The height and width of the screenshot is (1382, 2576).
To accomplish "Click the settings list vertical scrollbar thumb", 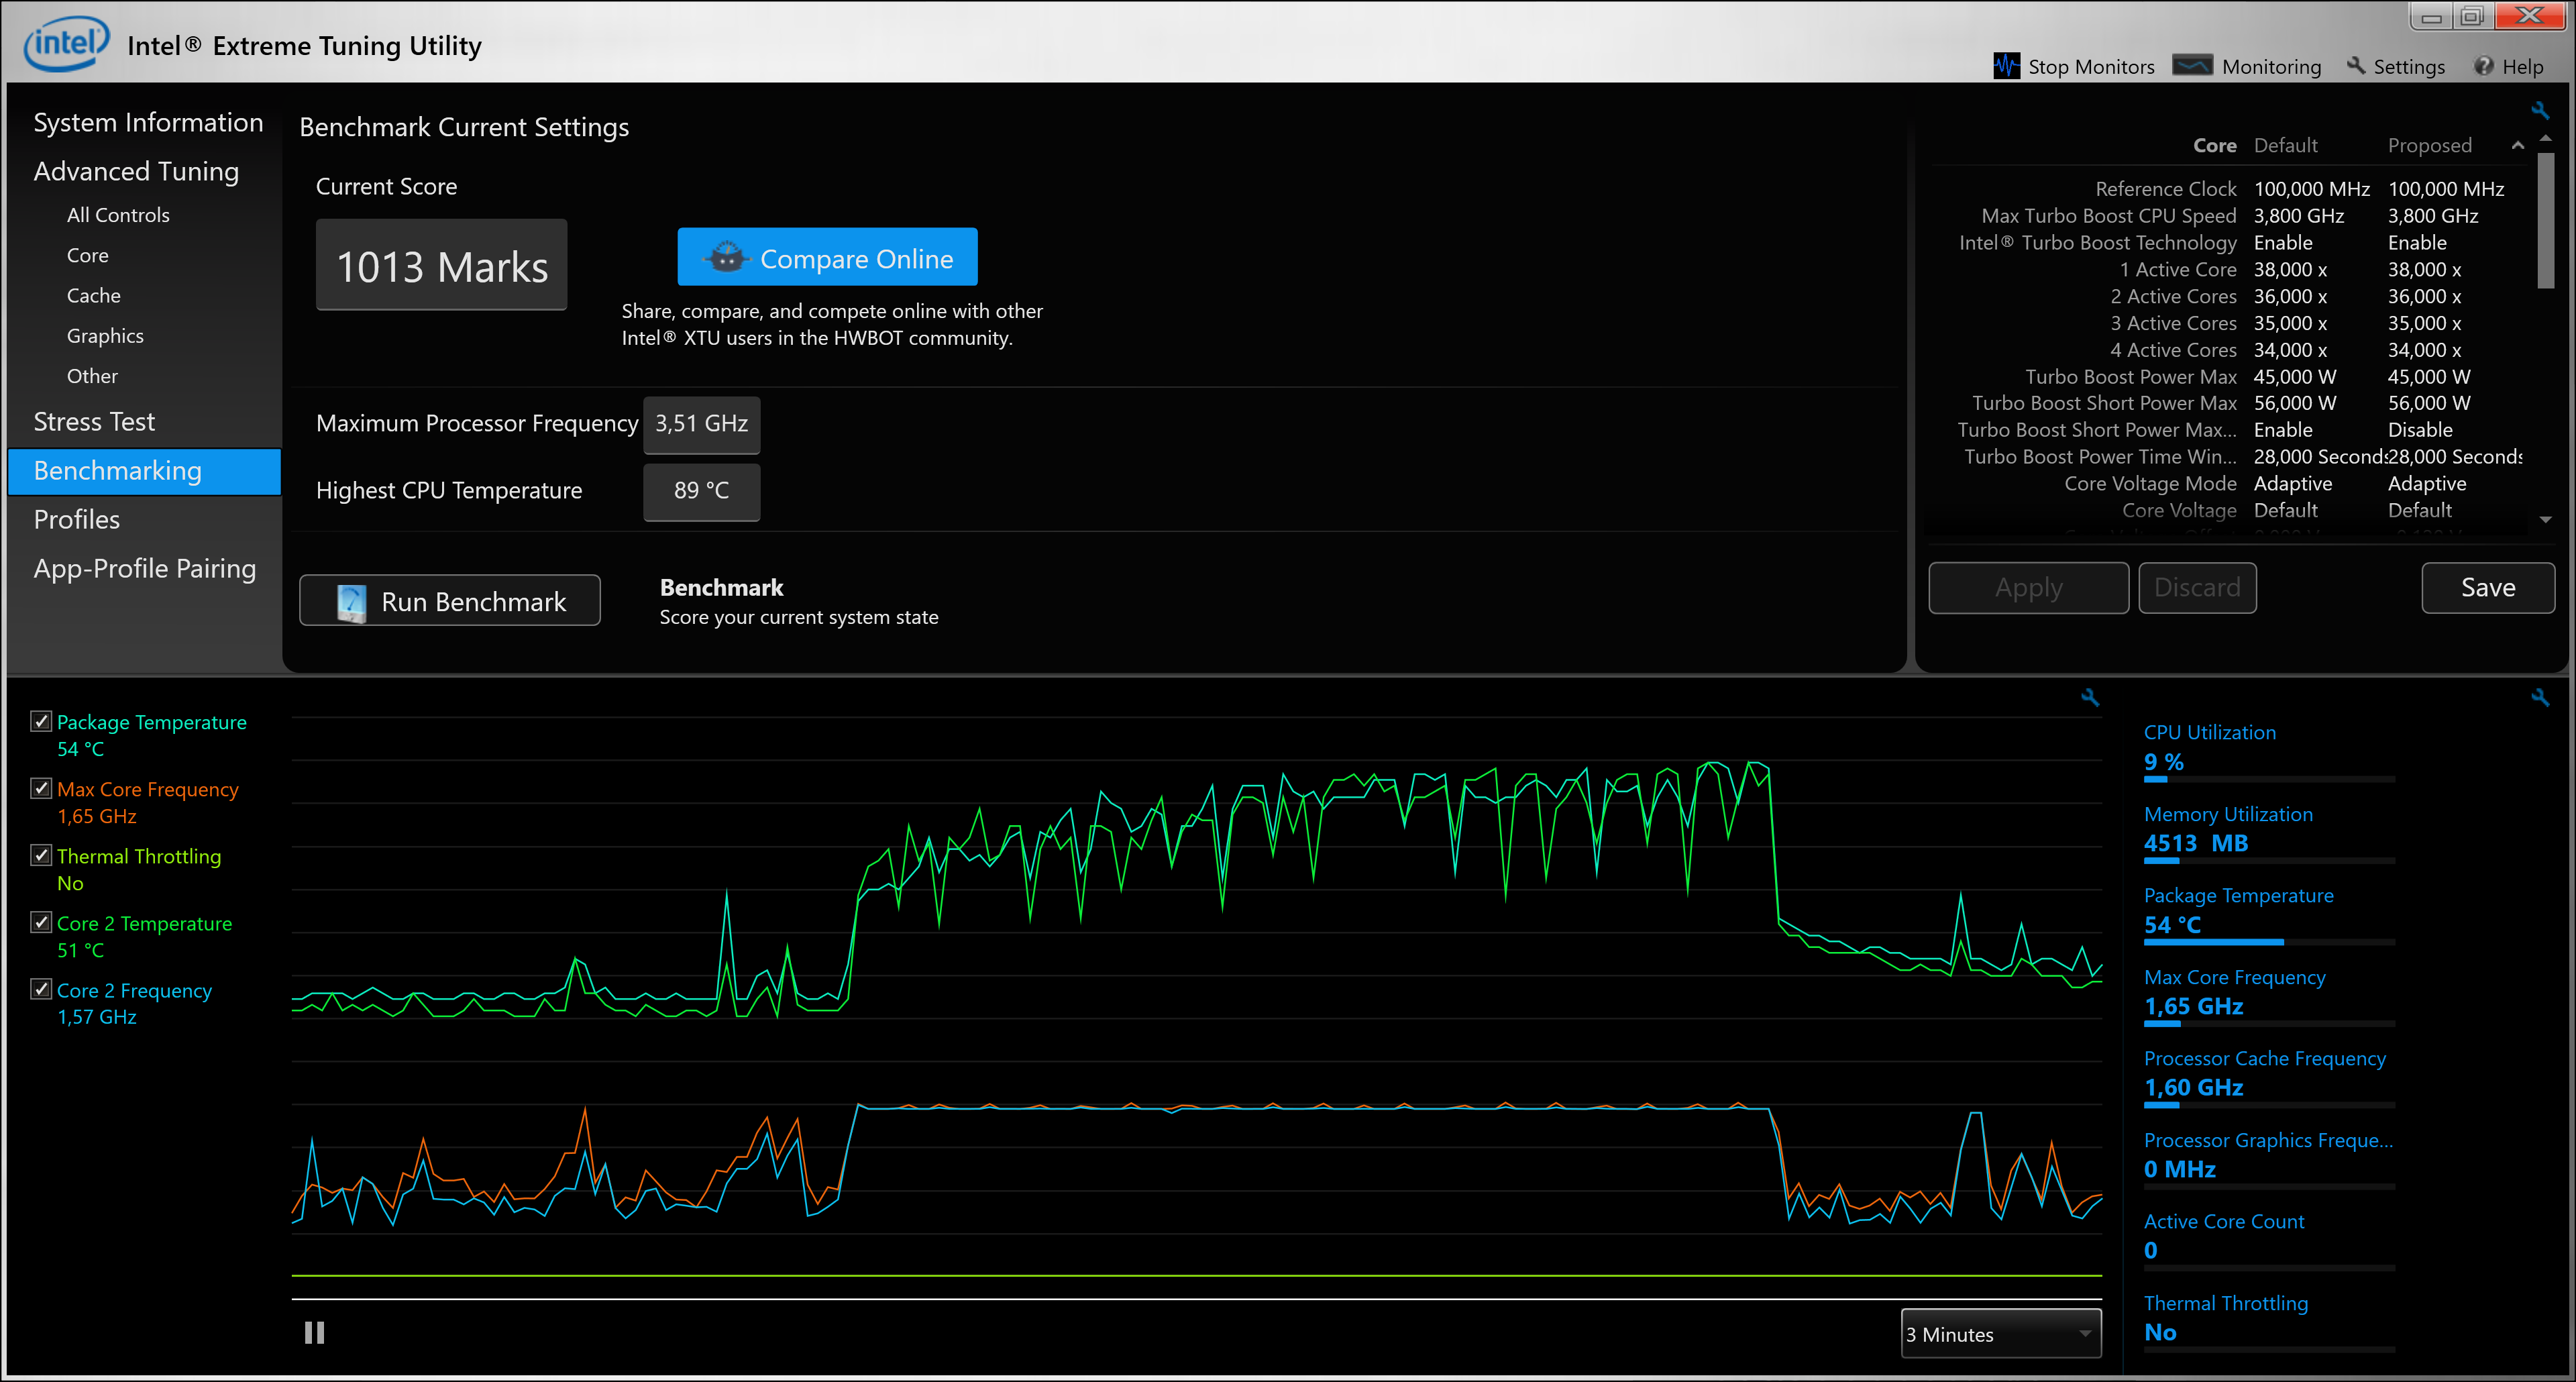I will (x=2545, y=220).
